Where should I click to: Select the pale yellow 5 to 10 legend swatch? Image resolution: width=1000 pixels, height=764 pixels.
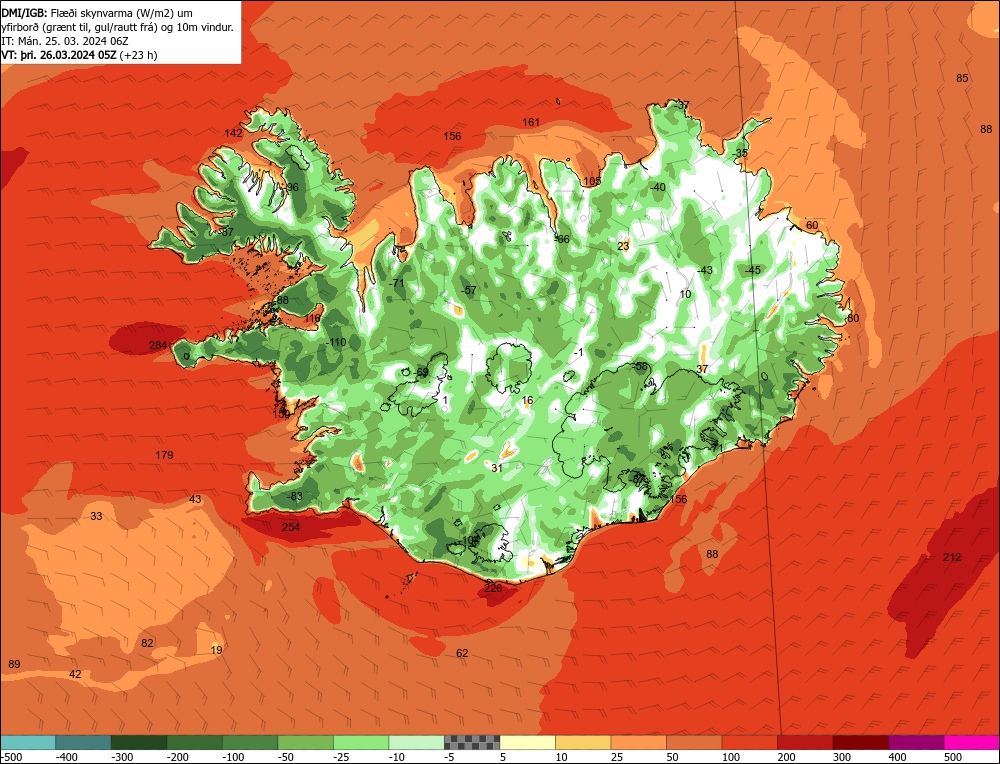click(527, 742)
